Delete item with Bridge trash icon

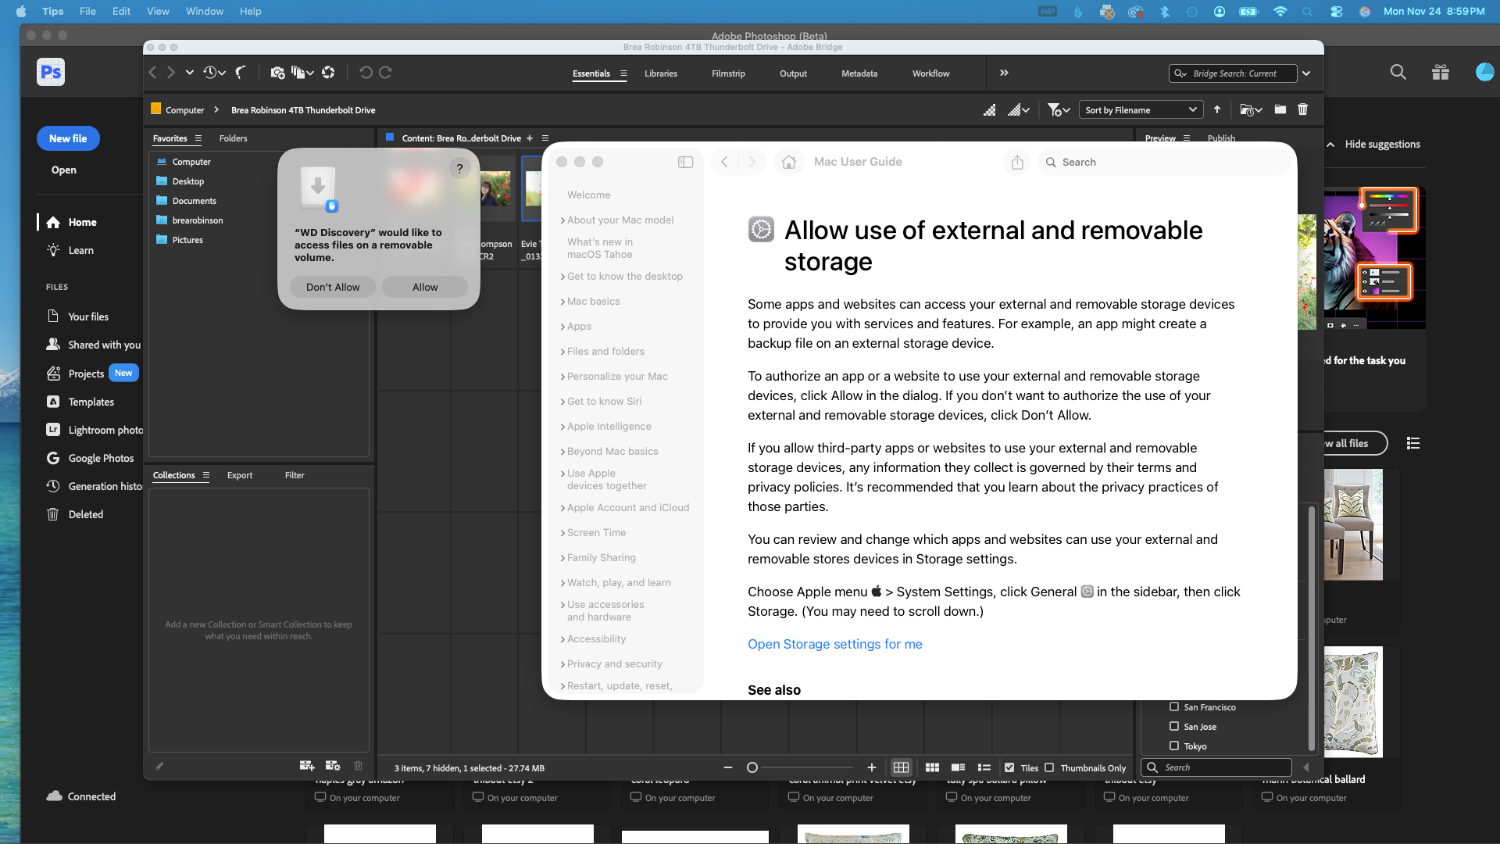click(x=1302, y=110)
